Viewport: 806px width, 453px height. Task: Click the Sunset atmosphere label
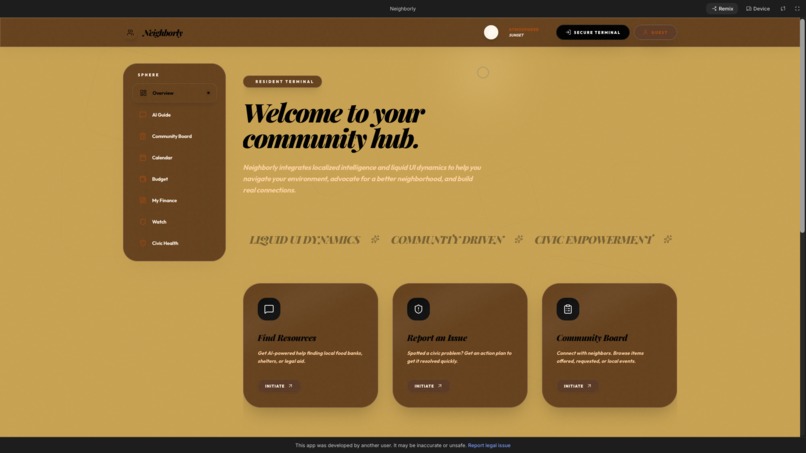(516, 35)
